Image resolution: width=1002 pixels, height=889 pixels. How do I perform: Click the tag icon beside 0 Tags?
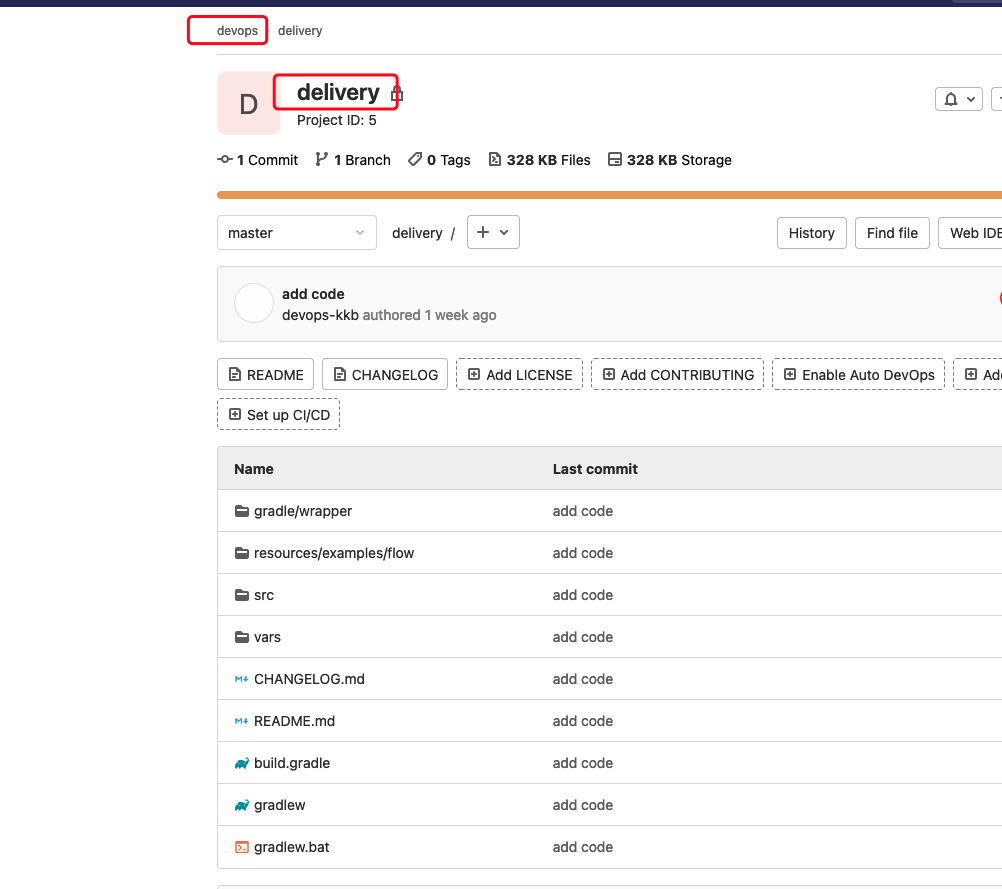(x=415, y=159)
